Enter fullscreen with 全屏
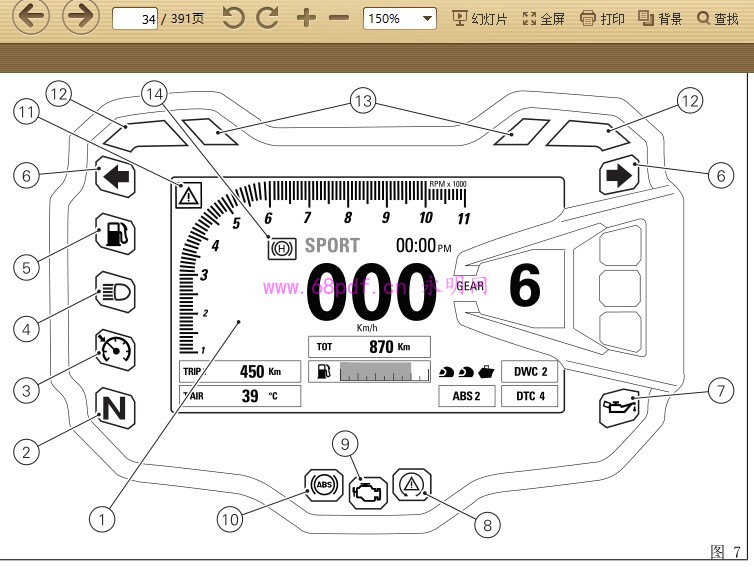This screenshot has height=567, width=754. tap(544, 18)
